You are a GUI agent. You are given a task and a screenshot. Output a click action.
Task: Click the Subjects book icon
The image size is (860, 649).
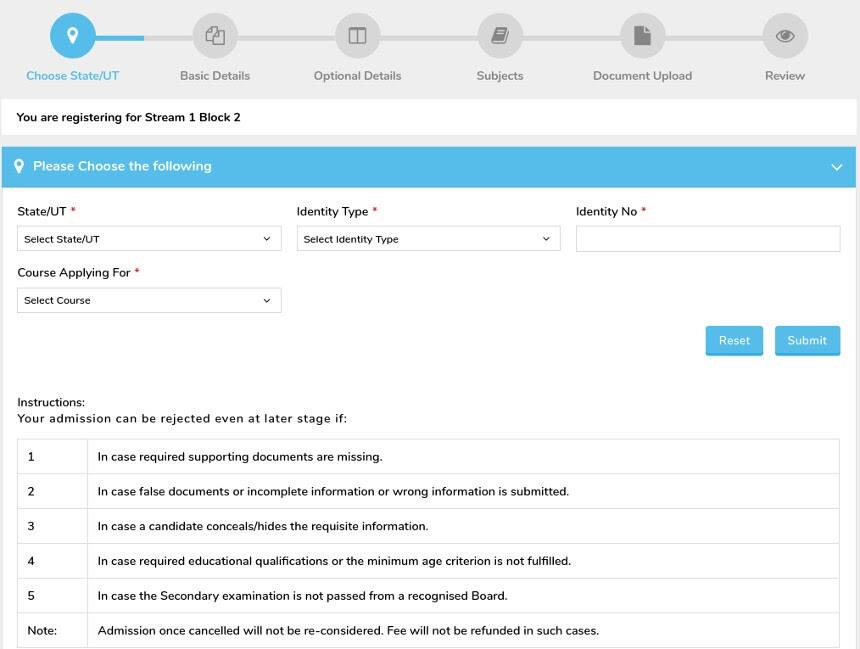500,36
